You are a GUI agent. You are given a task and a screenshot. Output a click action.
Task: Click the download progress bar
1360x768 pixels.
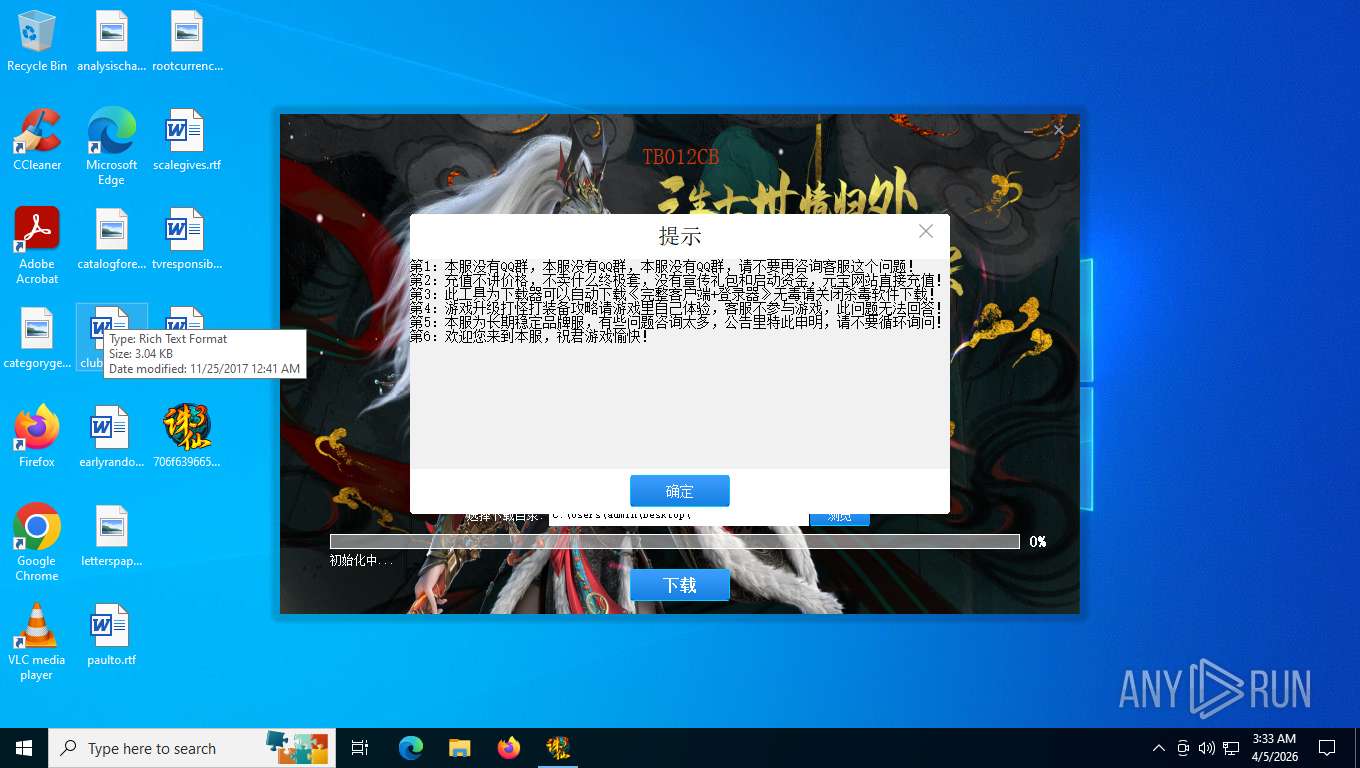(675, 542)
